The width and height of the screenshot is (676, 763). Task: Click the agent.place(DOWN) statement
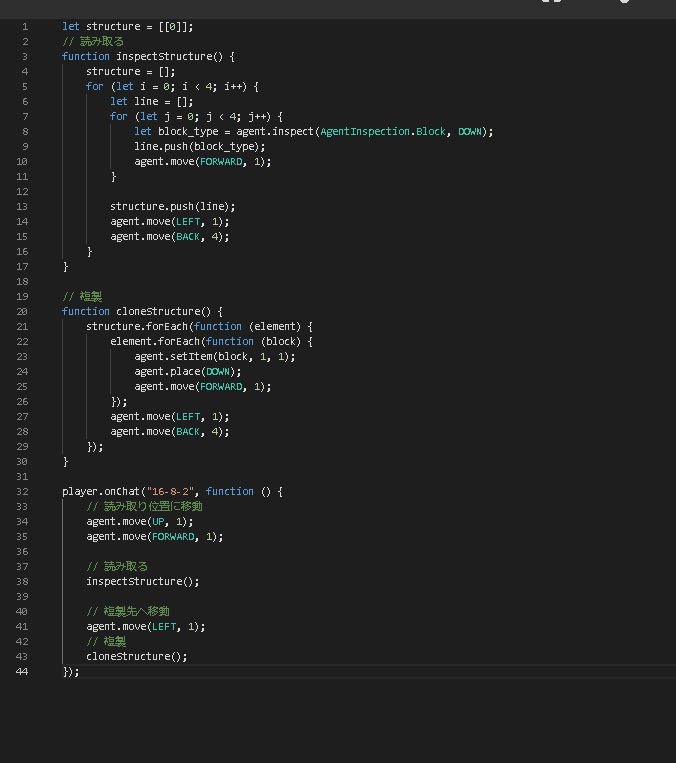click(x=188, y=371)
